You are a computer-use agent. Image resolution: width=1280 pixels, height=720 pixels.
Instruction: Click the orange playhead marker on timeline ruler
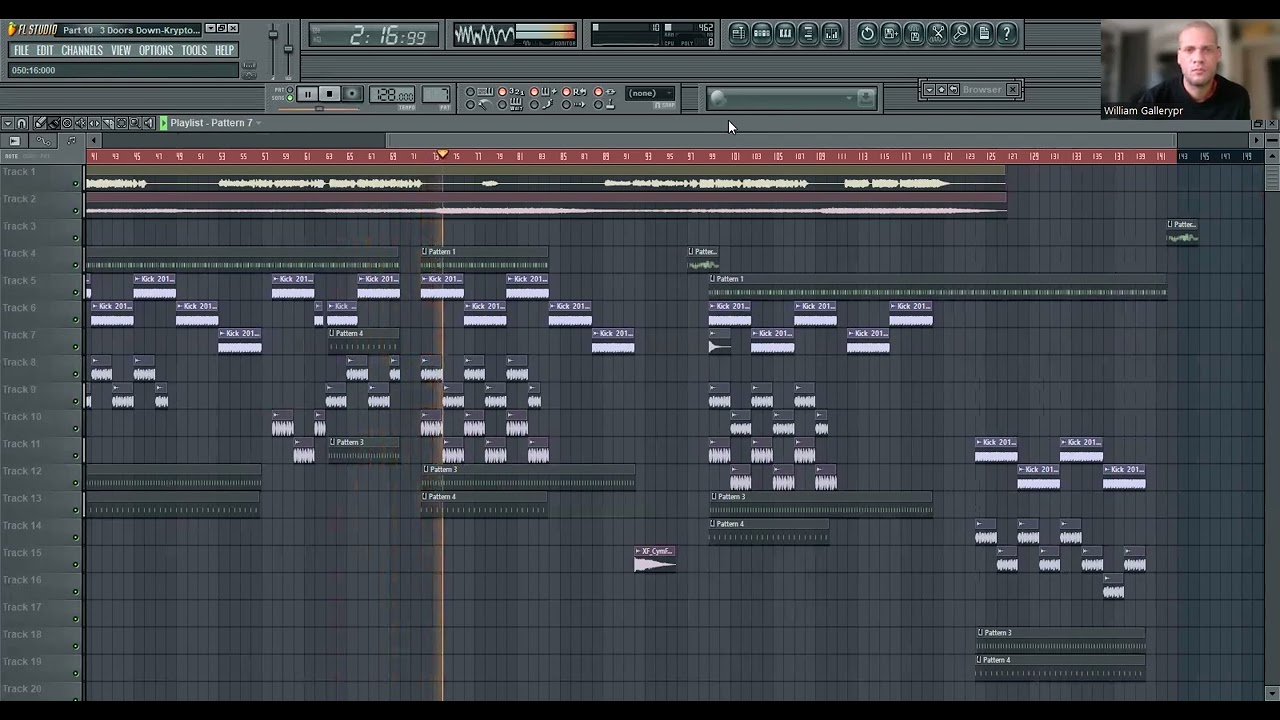(442, 155)
